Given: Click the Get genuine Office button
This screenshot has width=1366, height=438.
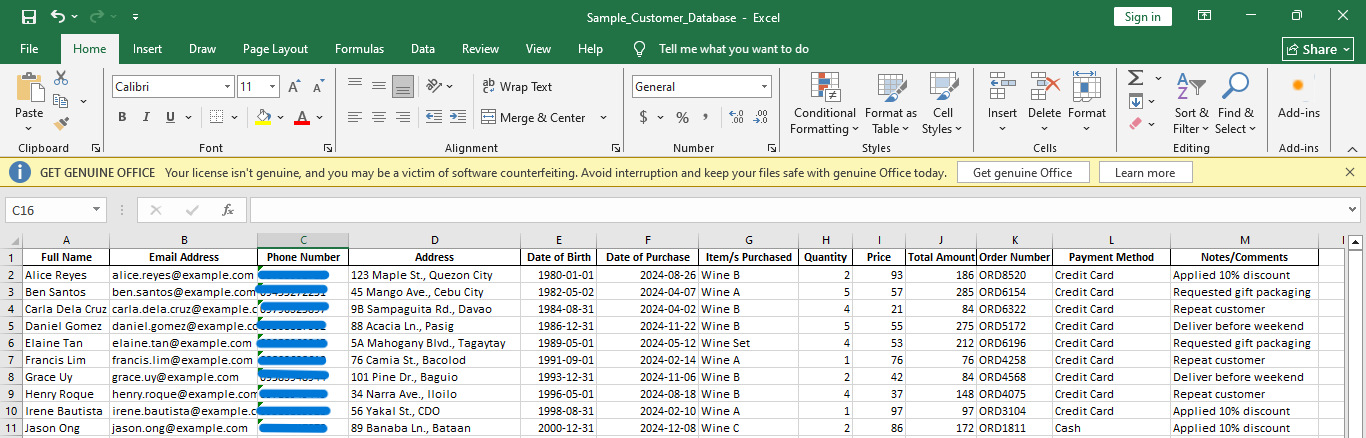Looking at the screenshot, I should [x=1022, y=173].
